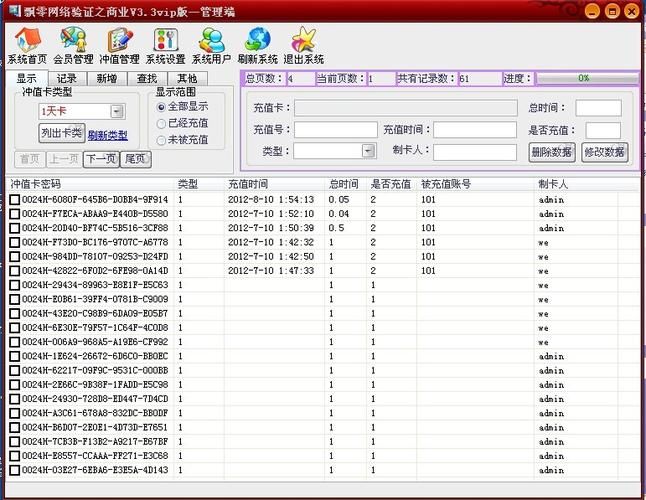Click the 删除数据 button
Image resolution: width=646 pixels, height=500 pixels.
[552, 152]
